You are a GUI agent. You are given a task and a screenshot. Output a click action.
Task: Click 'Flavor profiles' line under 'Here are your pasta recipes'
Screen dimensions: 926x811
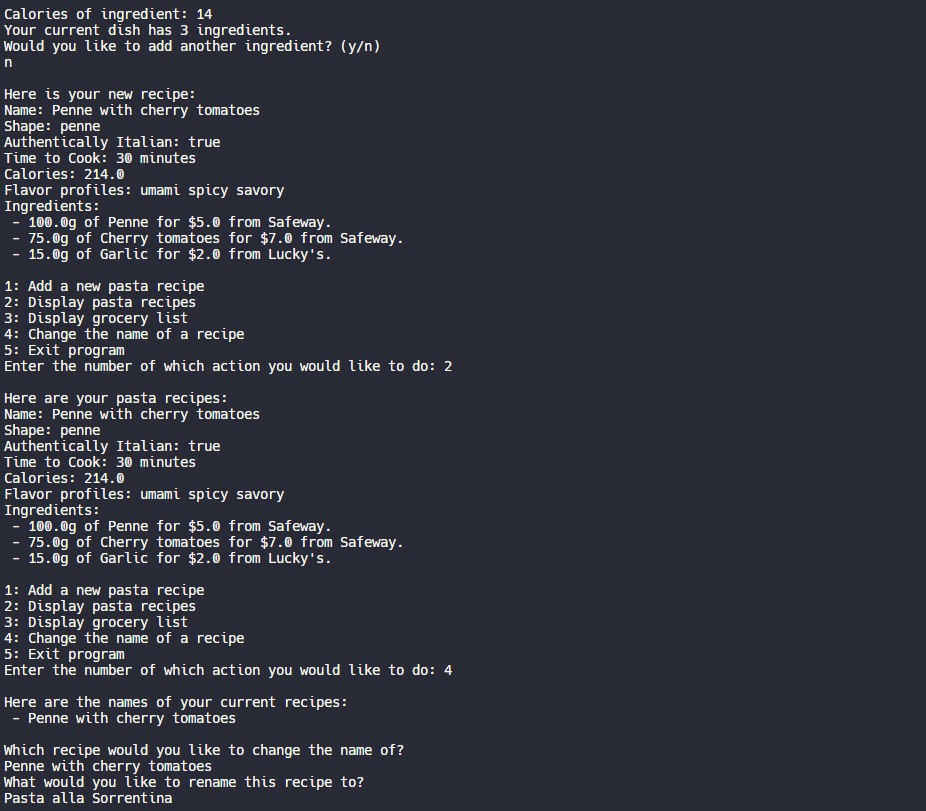pos(144,494)
